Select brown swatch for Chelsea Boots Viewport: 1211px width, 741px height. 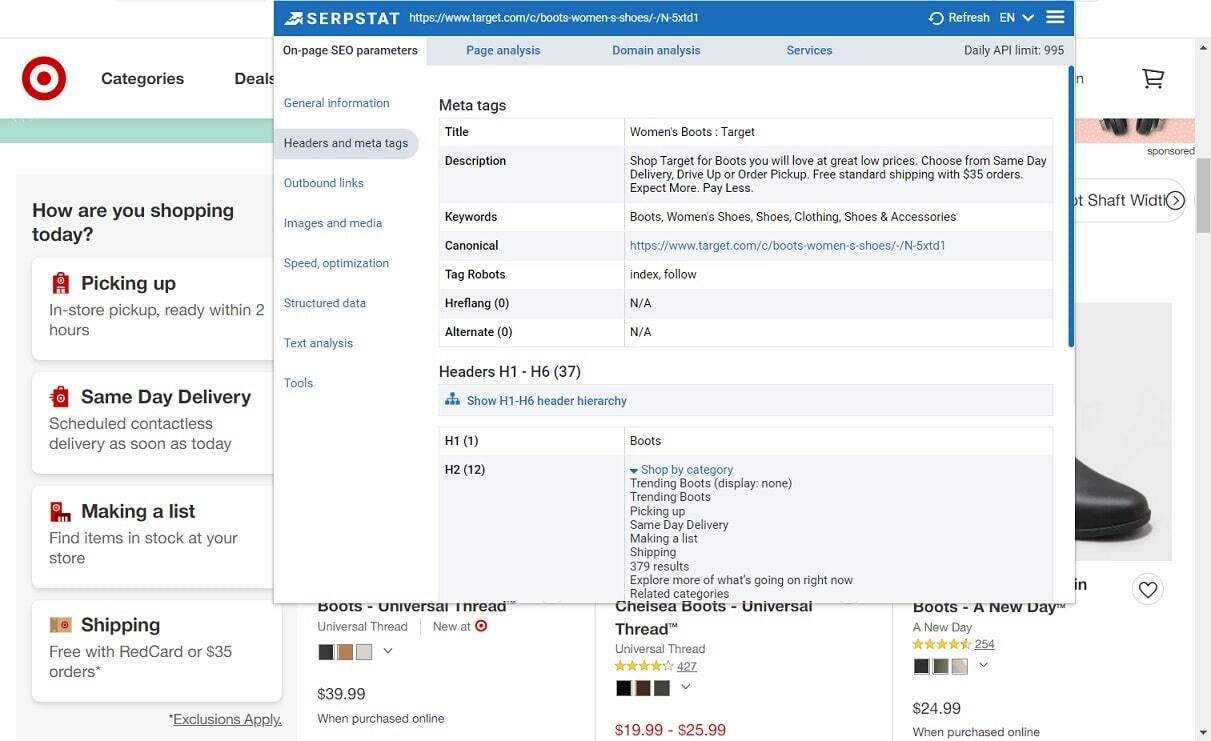coord(643,688)
